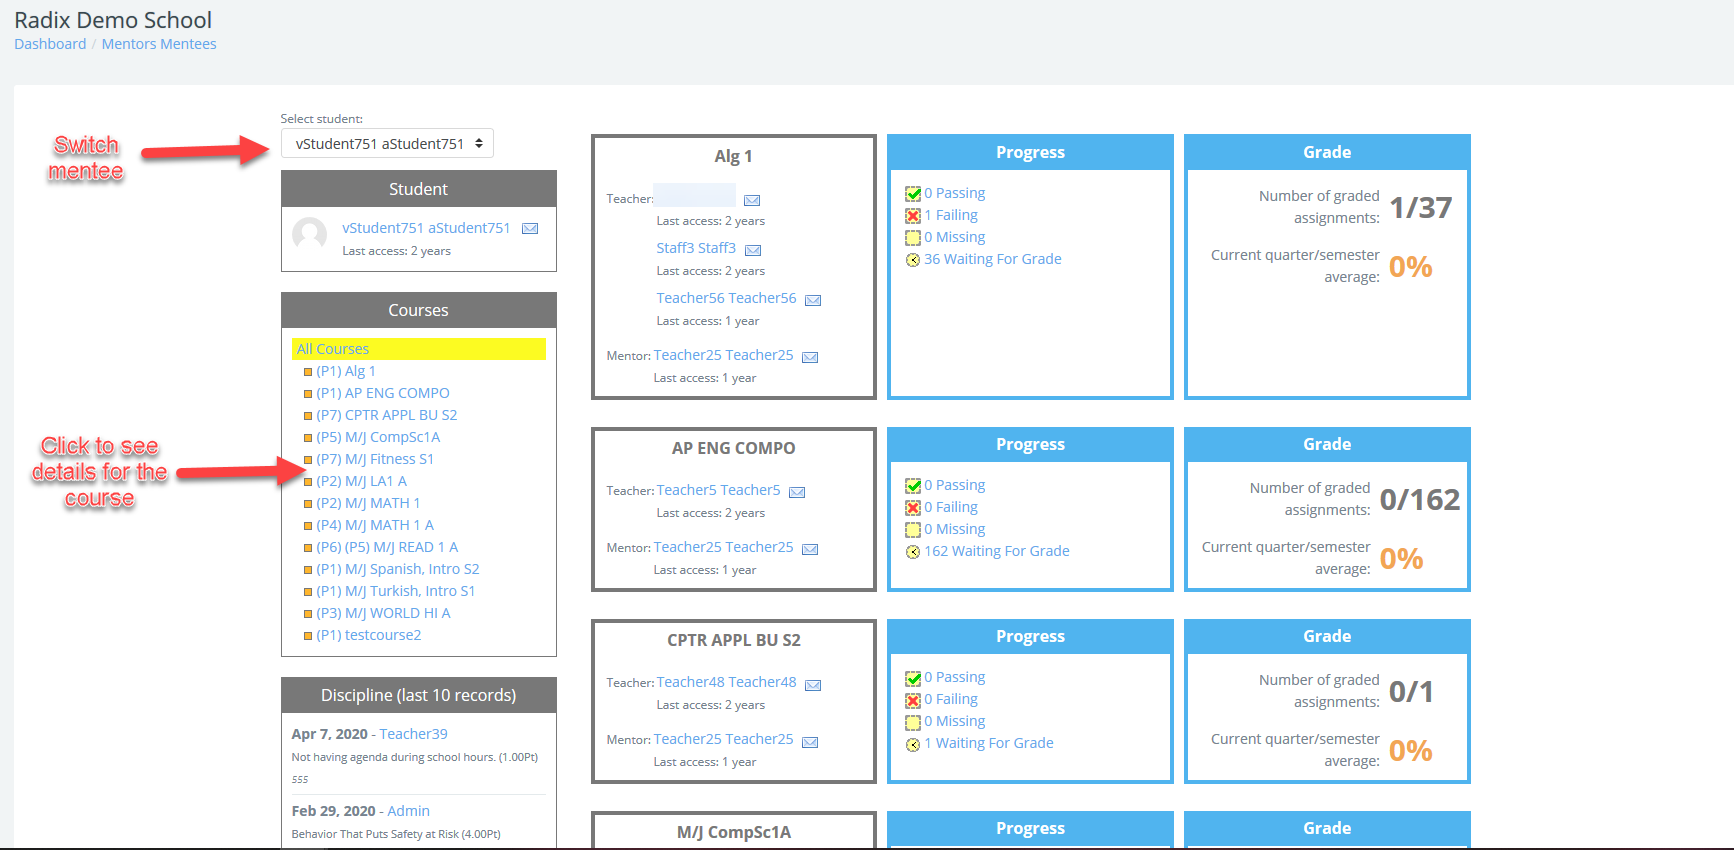Image resolution: width=1734 pixels, height=850 pixels.
Task: Click mentor envelope icon in Alg 1 card
Action: pos(810,357)
